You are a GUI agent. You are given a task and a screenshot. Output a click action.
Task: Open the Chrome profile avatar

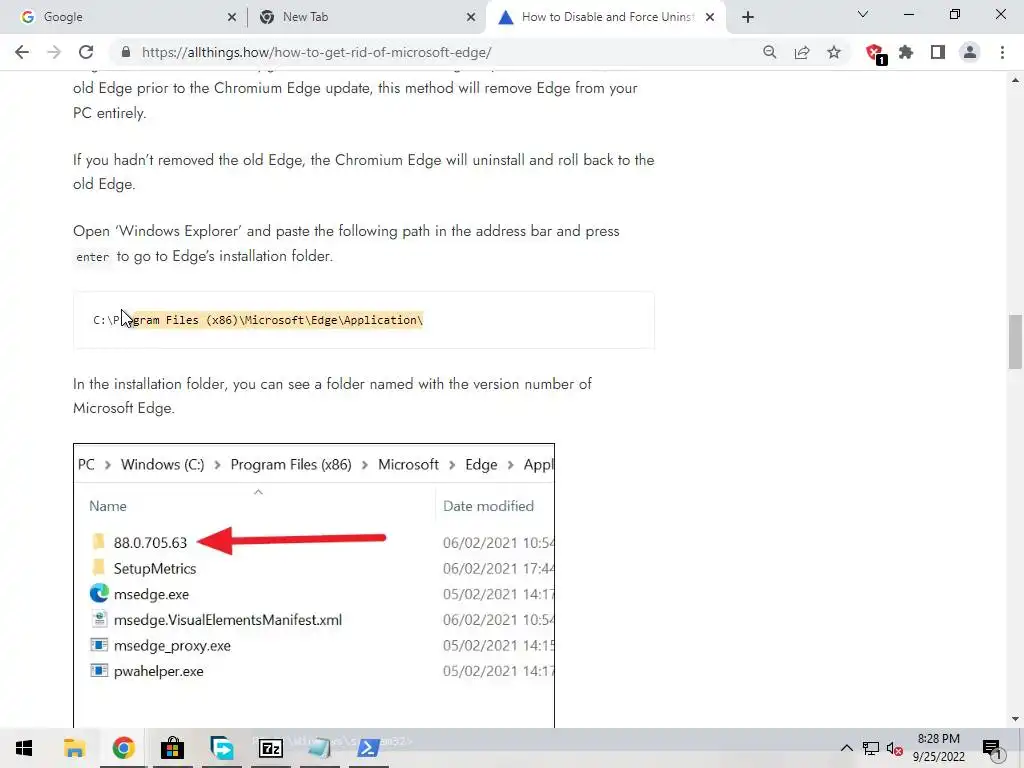coord(970,52)
